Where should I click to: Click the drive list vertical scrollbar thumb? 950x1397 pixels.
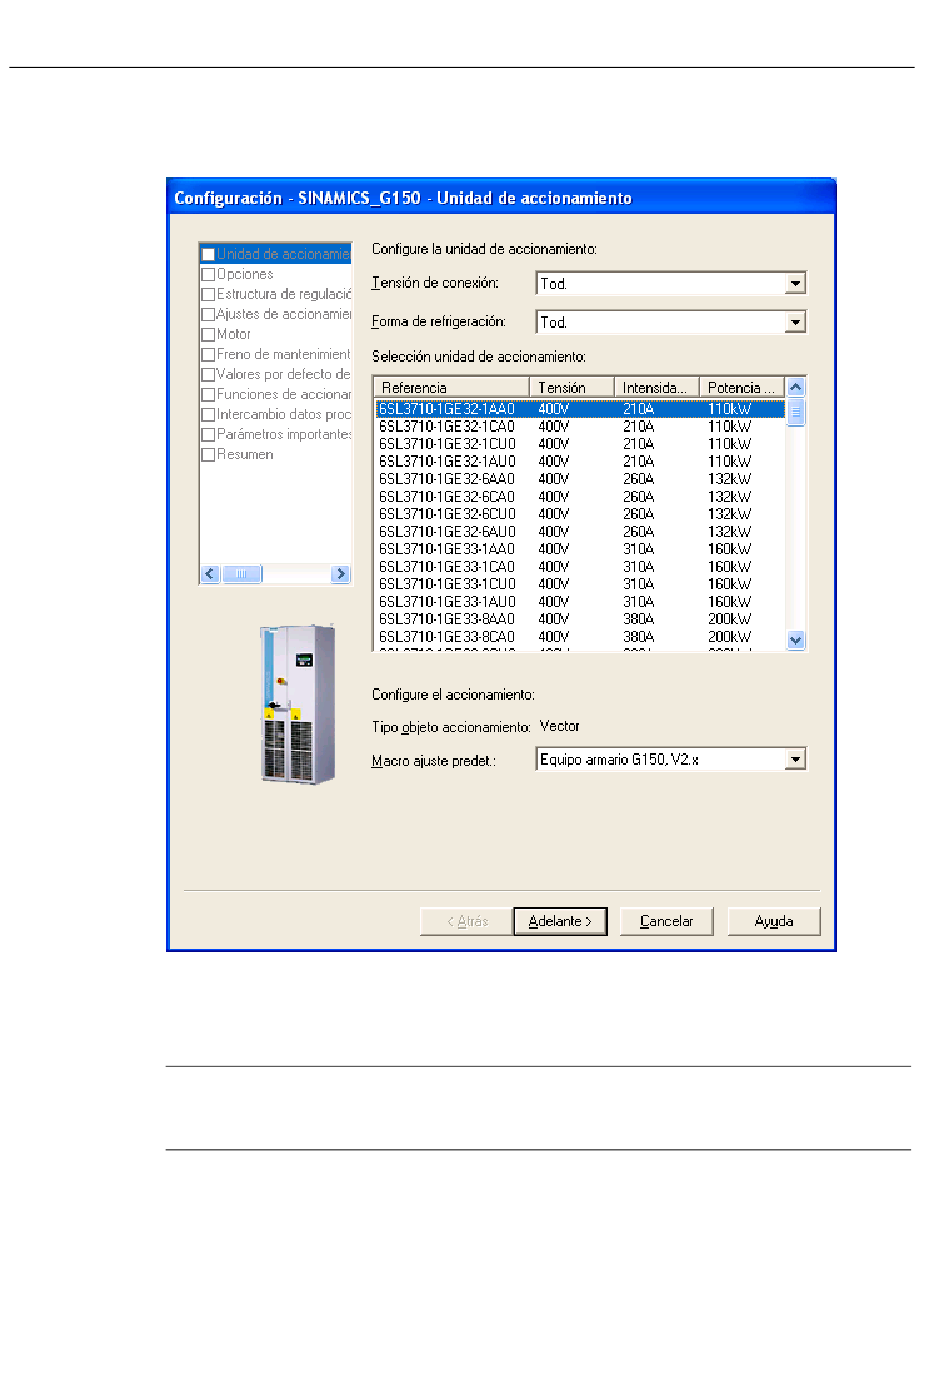pos(796,412)
